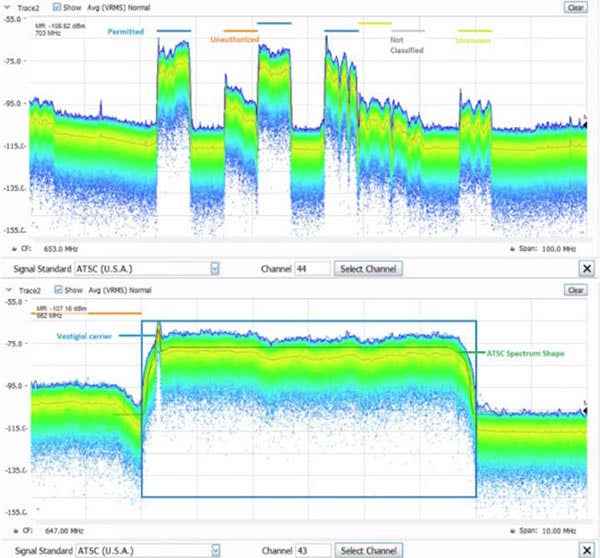The height and width of the screenshot is (558, 600).
Task: Click the 647.00 MHz center frequency value
Action: [x=64, y=531]
